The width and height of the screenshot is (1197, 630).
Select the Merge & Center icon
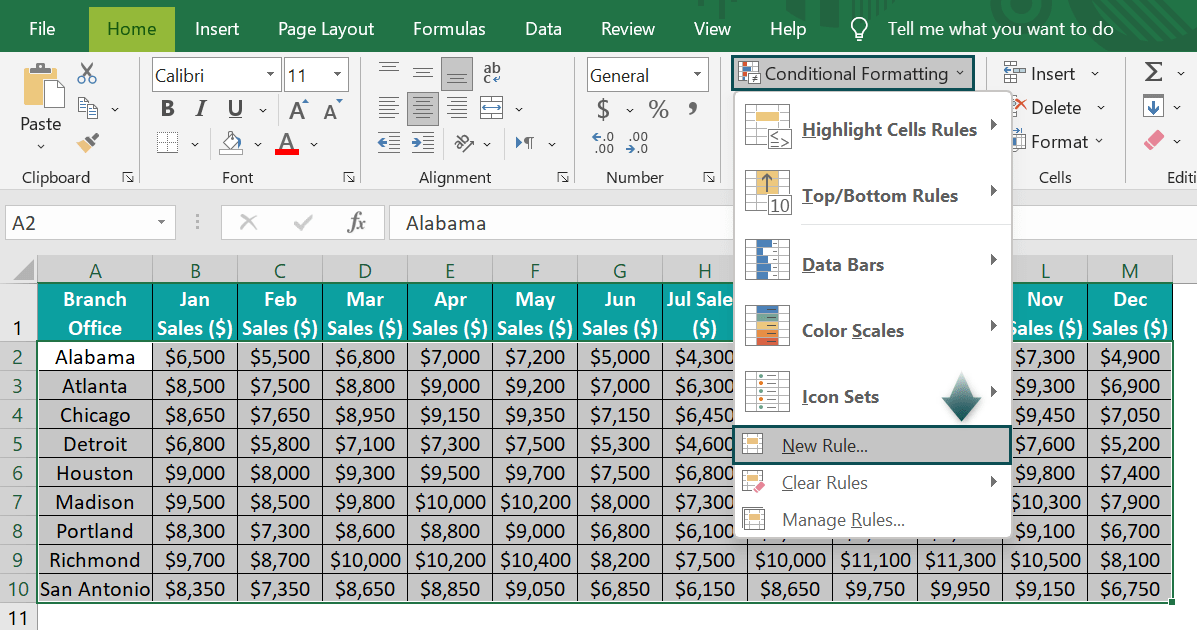pos(492,108)
